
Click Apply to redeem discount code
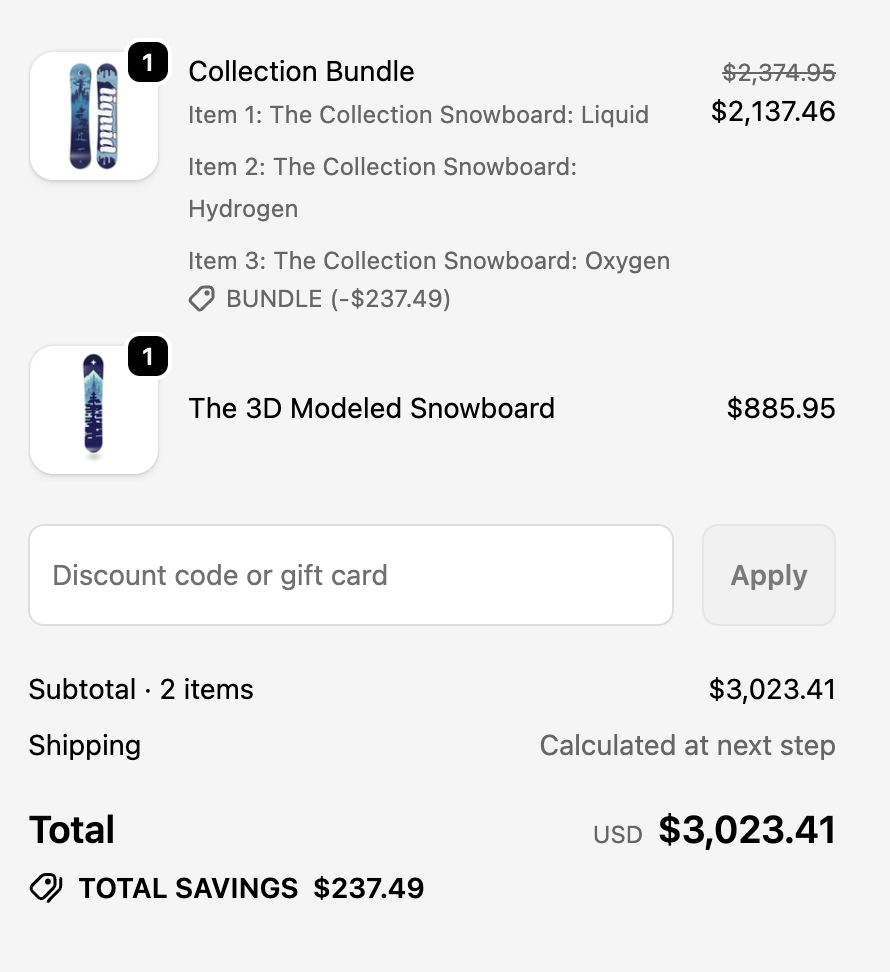pos(768,575)
